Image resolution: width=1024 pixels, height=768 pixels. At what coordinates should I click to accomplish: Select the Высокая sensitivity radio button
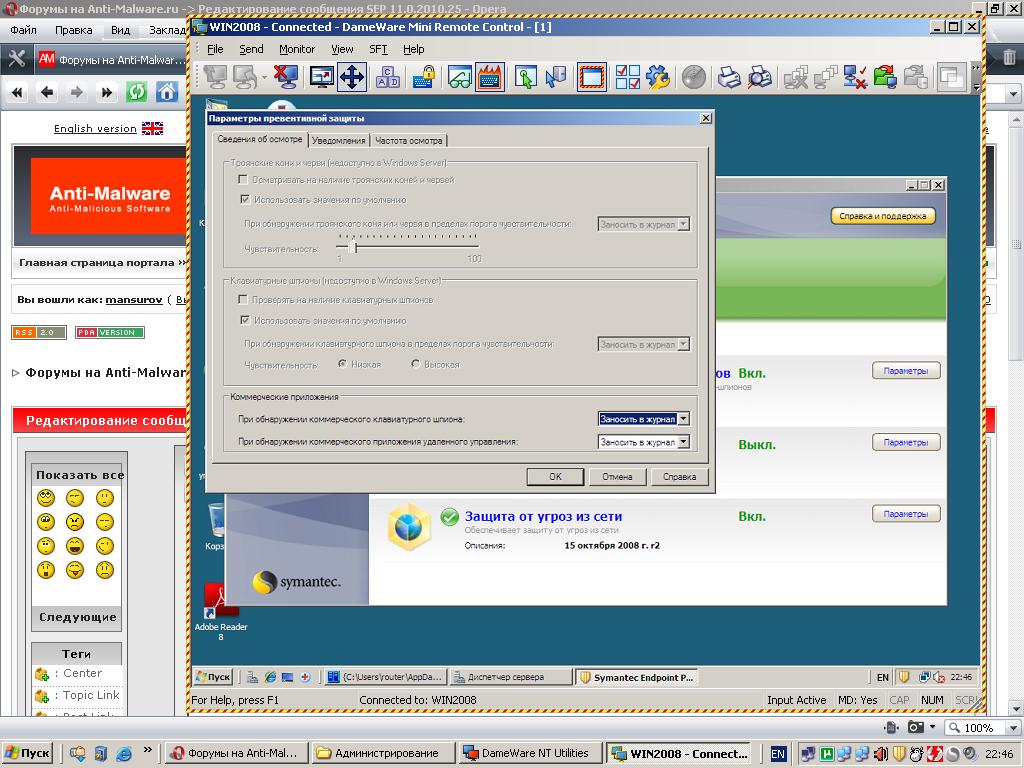pyautogui.click(x=415, y=364)
